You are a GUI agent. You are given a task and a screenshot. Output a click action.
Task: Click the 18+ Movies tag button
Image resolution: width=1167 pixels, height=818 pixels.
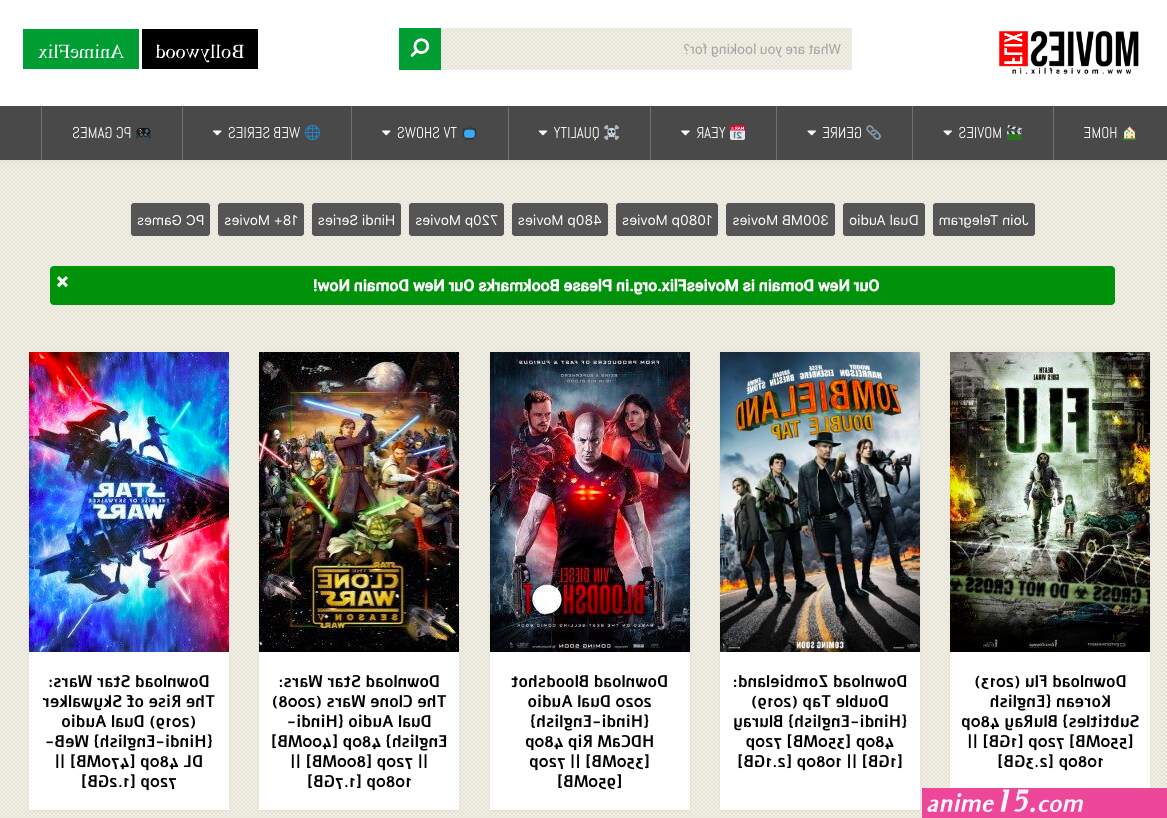click(260, 220)
